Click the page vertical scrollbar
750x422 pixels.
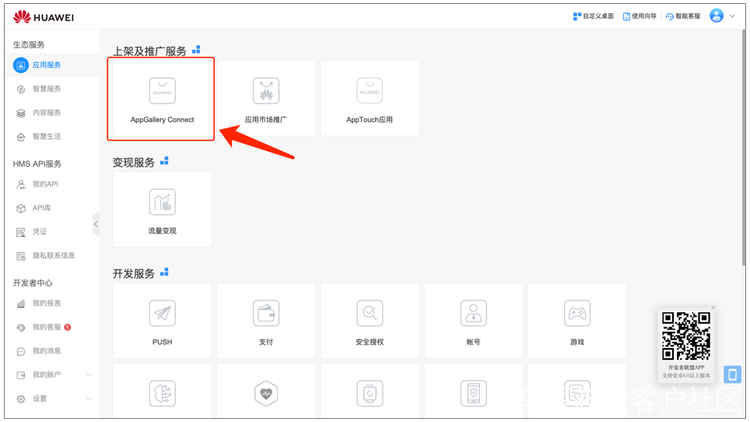point(744,148)
